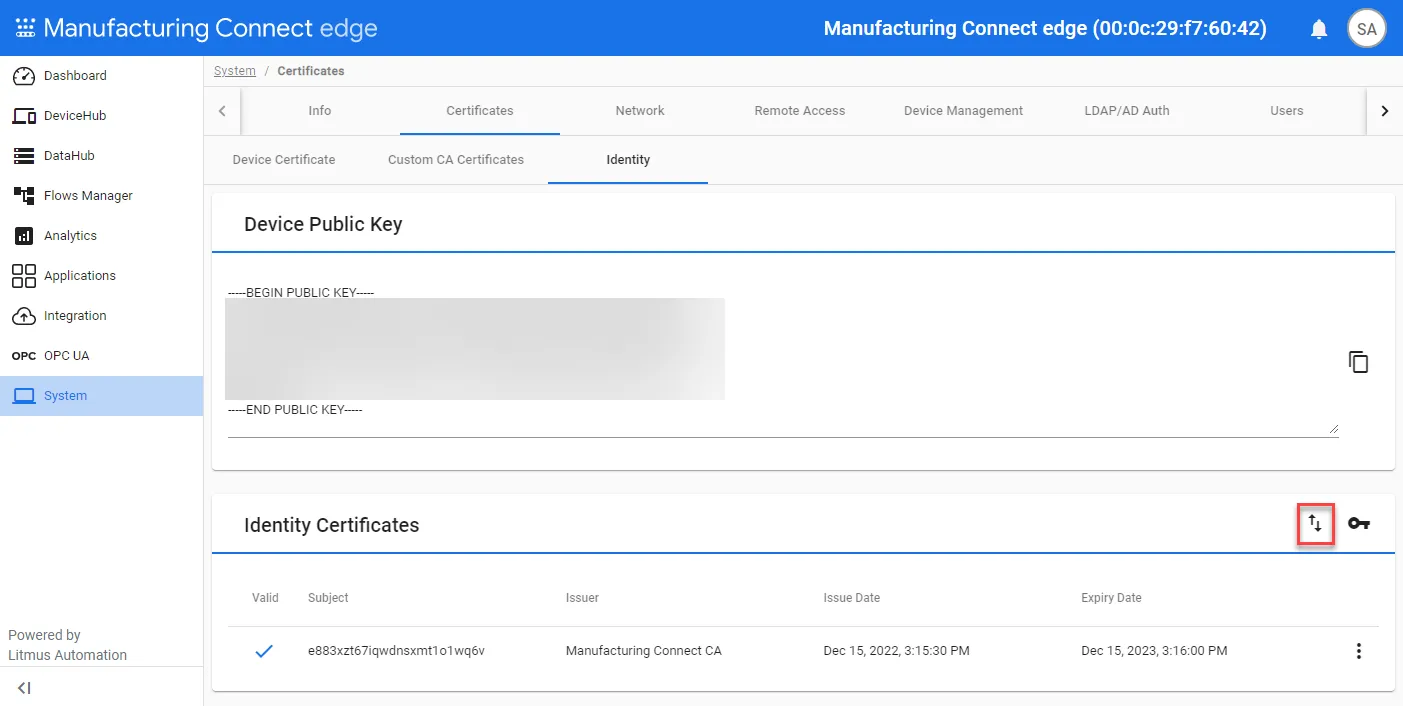Go to Applications label
Image resolution: width=1403 pixels, height=706 pixels.
tap(80, 276)
